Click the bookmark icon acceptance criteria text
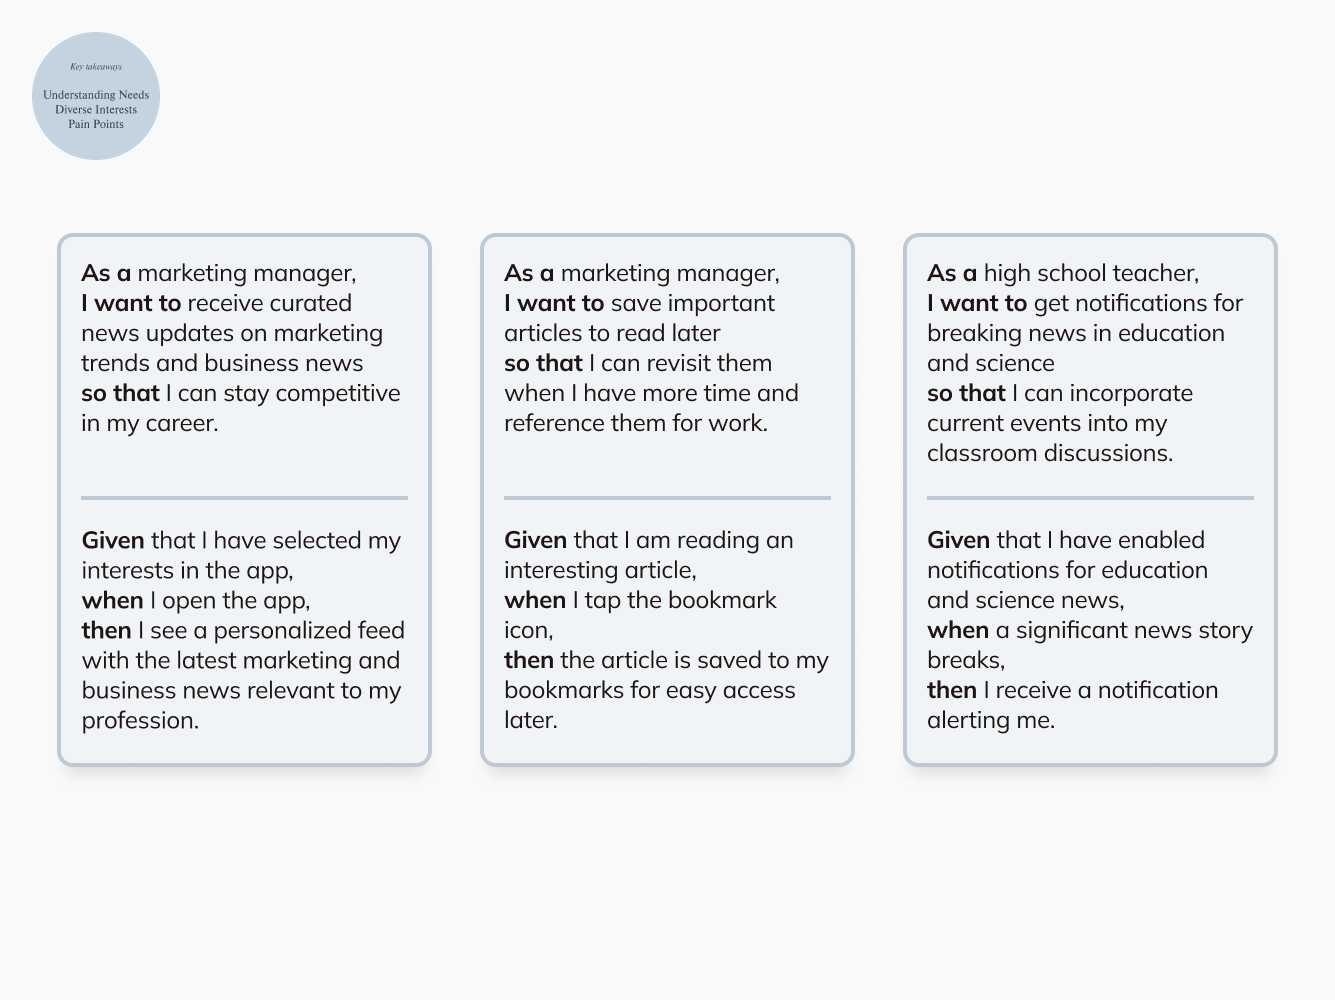Image resolution: width=1335 pixels, height=1000 pixels. [x=666, y=630]
